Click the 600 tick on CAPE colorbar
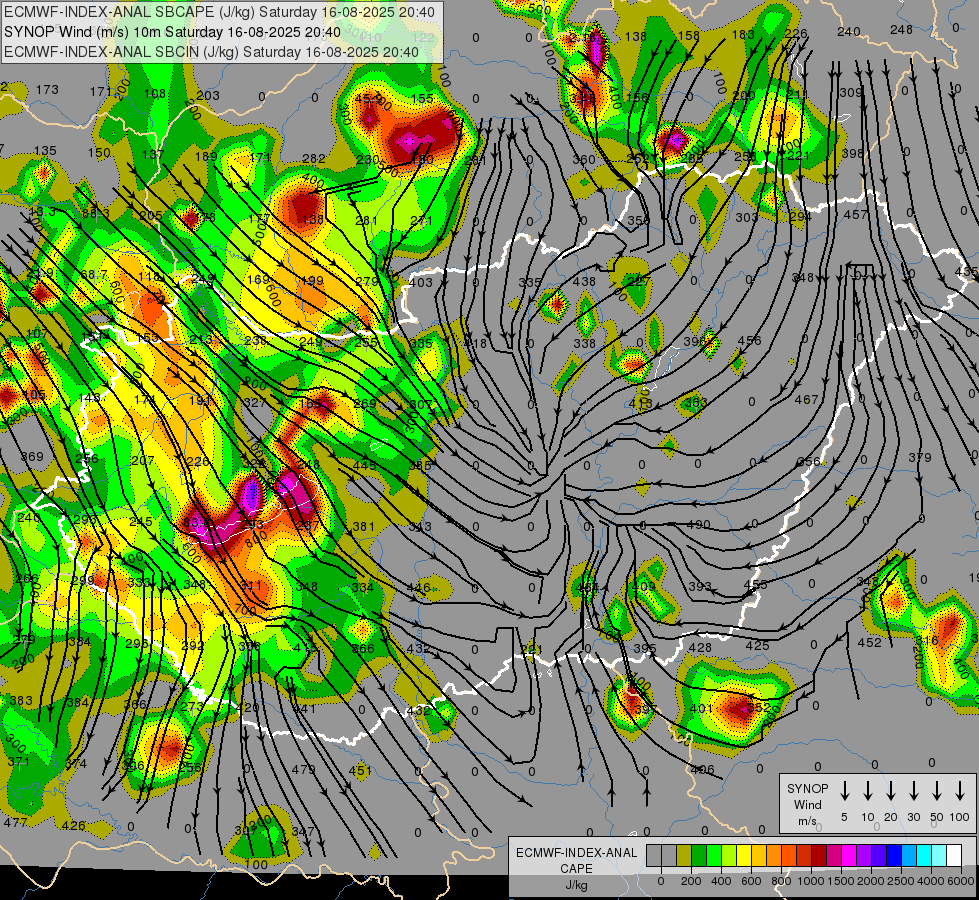 tap(751, 881)
